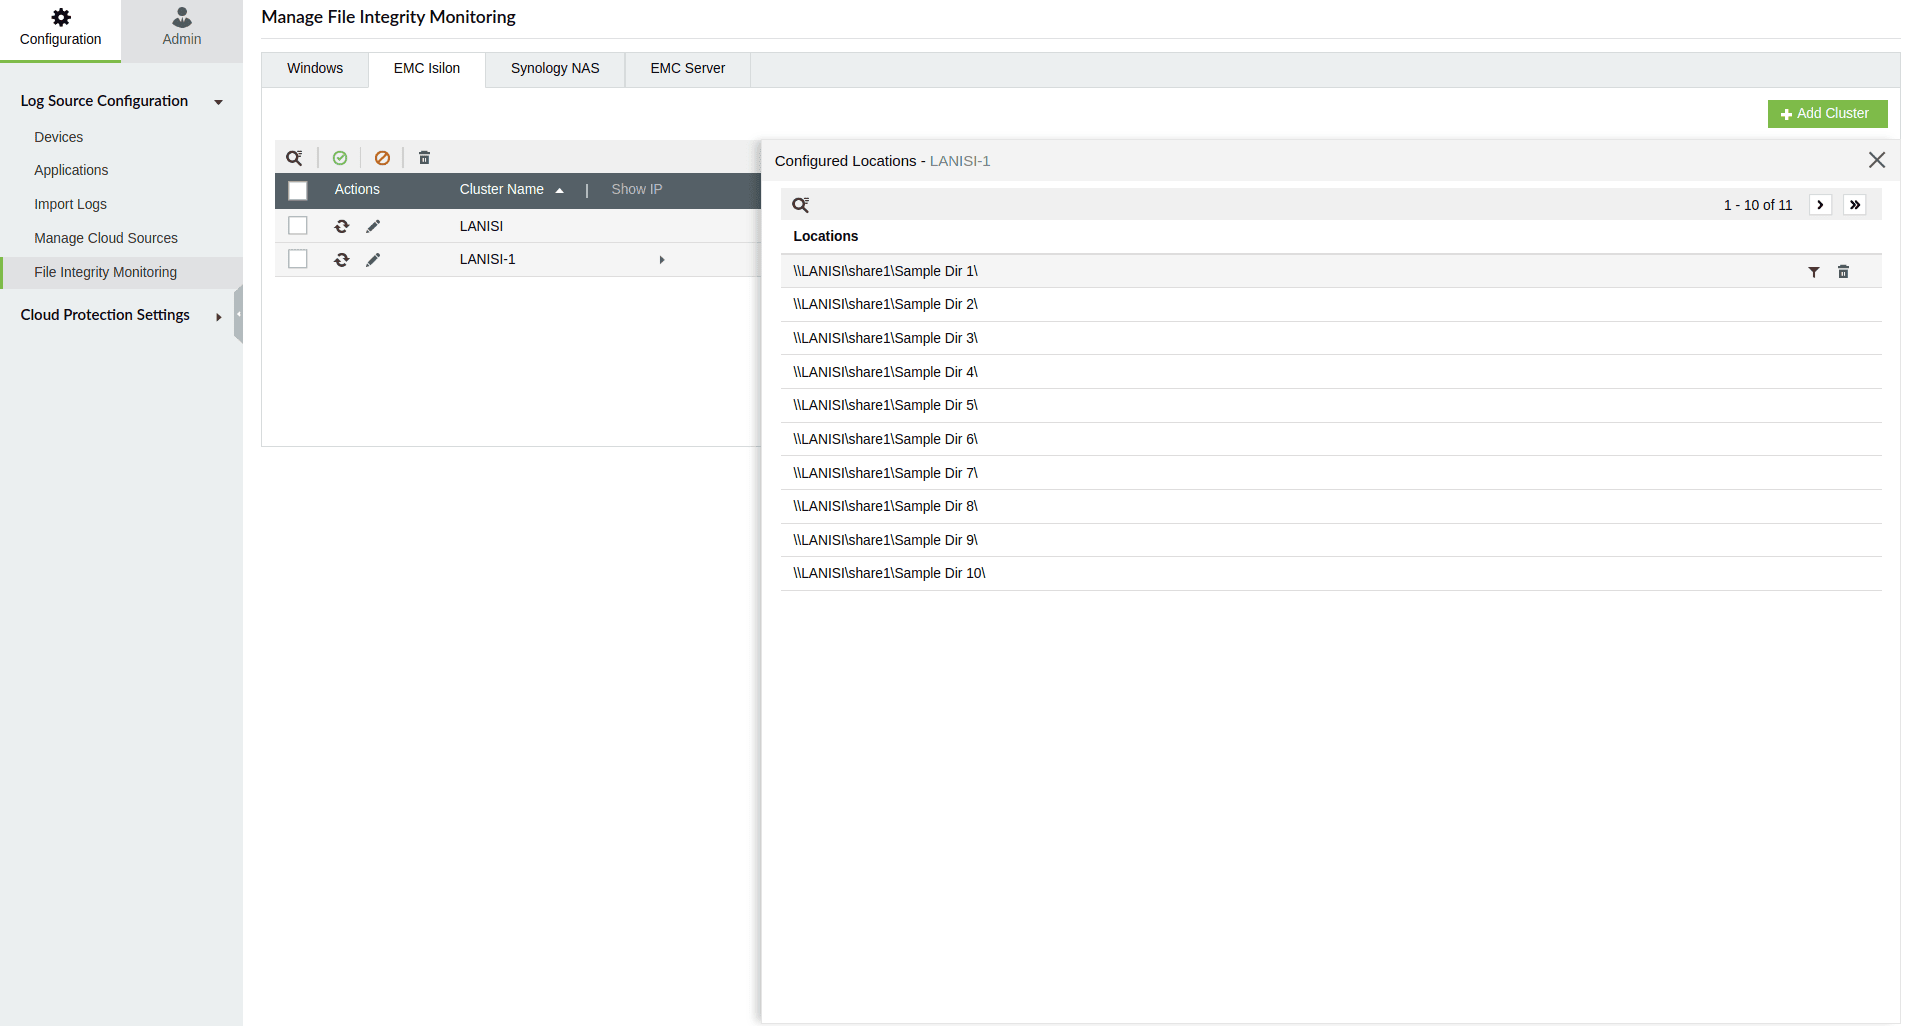Delete selected clusters with toolbar trash icon
The width and height of the screenshot is (1917, 1026).
424,158
